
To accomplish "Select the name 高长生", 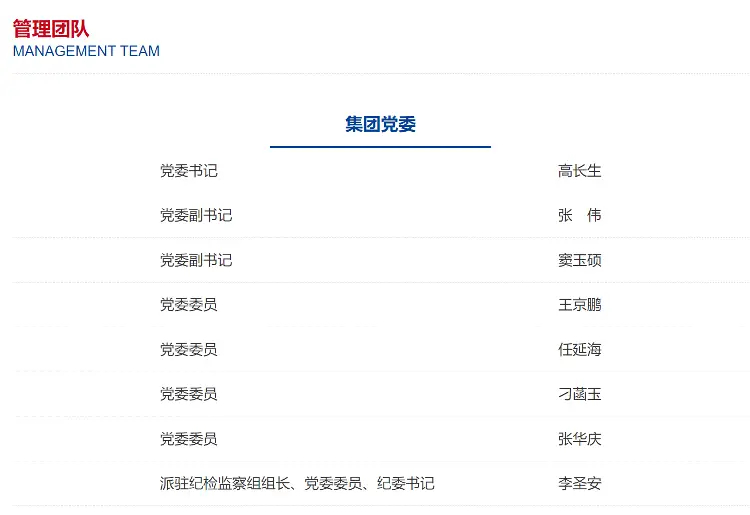I will pyautogui.click(x=580, y=171).
